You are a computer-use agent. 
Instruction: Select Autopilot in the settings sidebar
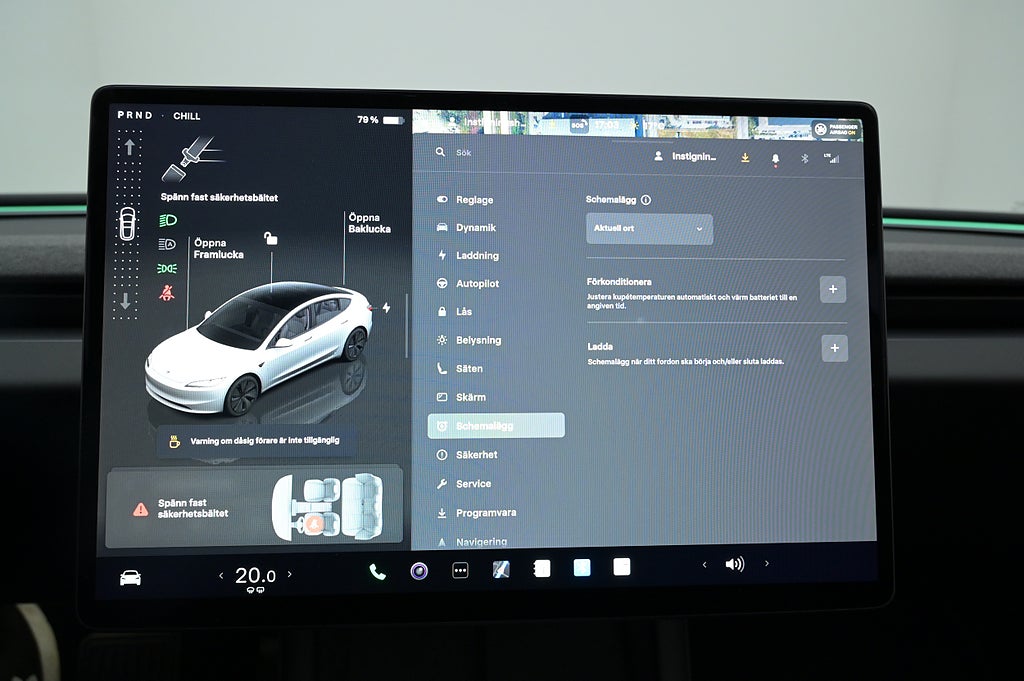[x=477, y=284]
